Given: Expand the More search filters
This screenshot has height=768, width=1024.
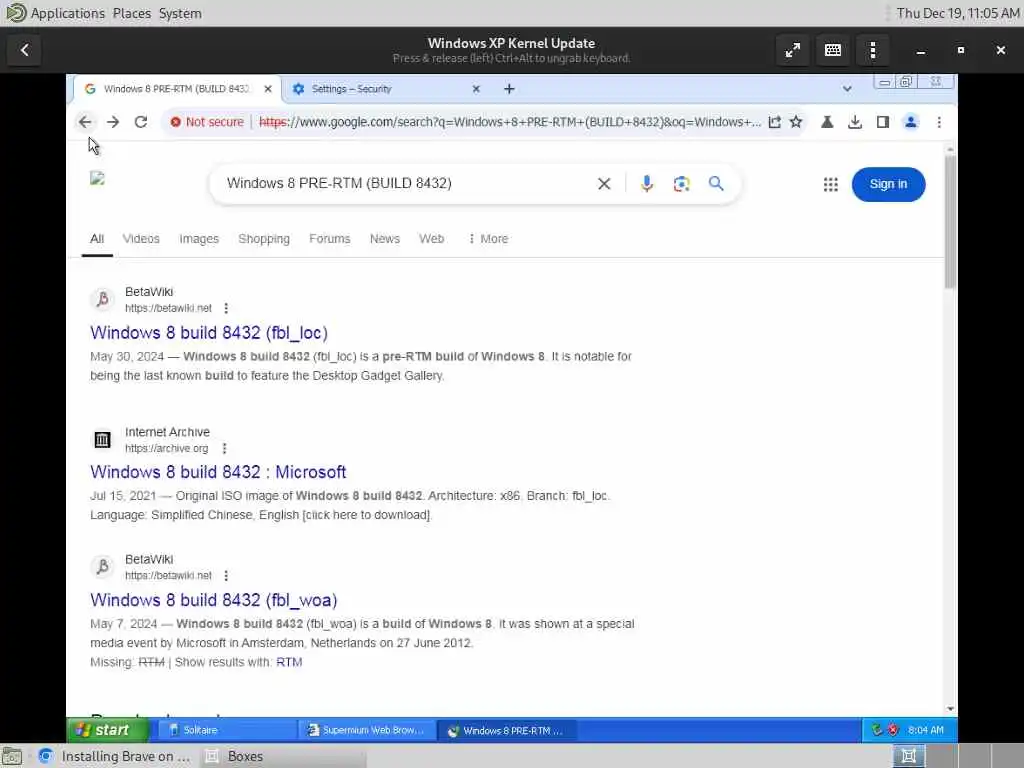Looking at the screenshot, I should click(488, 239).
